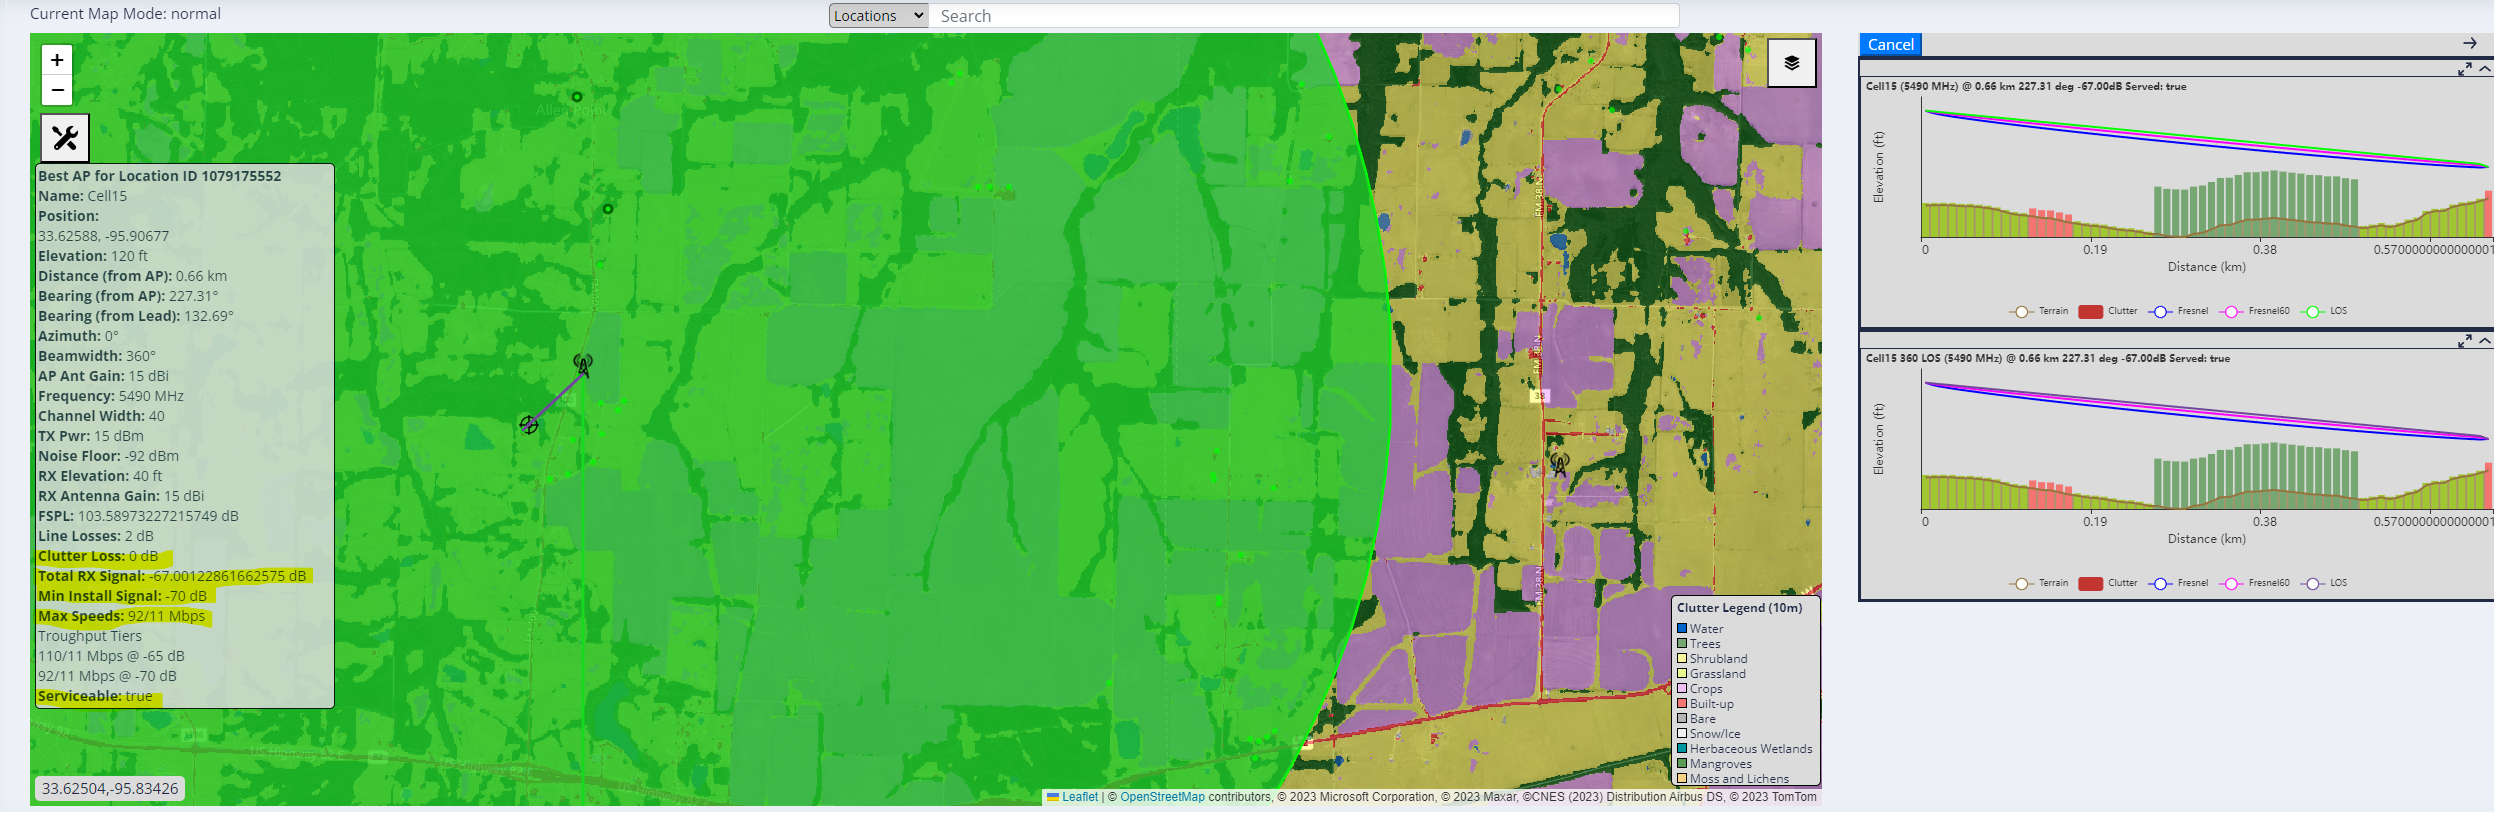Open the map tools wrench button
The image size is (2494, 819).
65,138
